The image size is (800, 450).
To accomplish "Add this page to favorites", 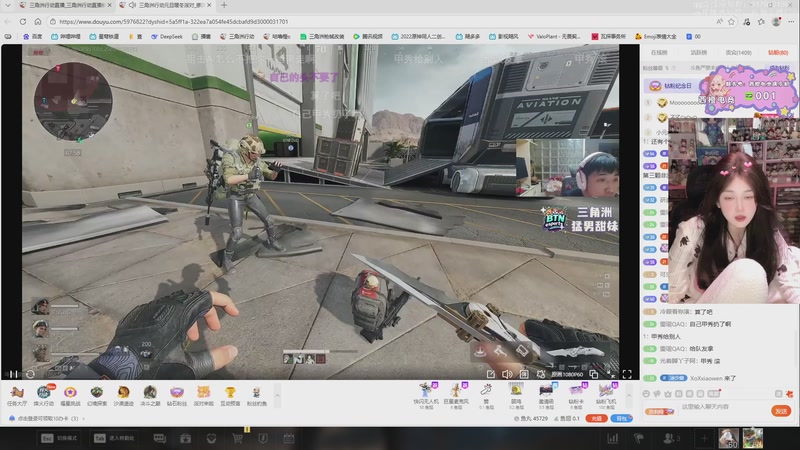I will 732,21.
